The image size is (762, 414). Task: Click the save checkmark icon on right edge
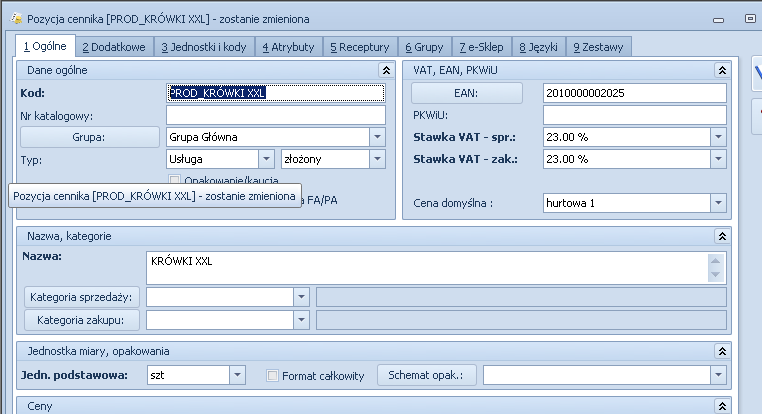pos(755,71)
